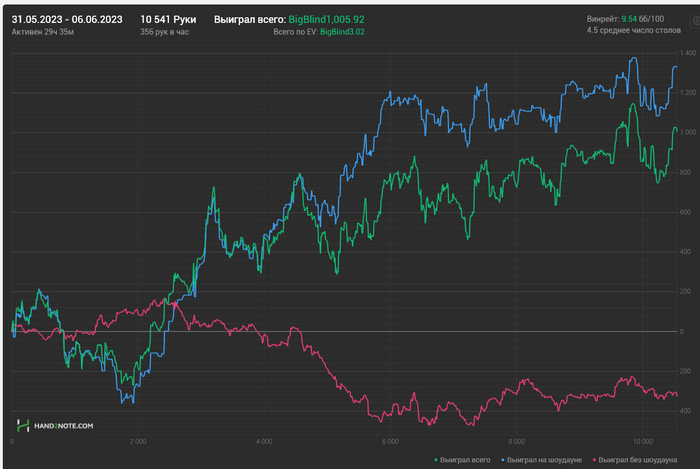The width and height of the screenshot is (700, 469).
Task: Click the 1 400 y-axis label
Action: (x=688, y=52)
